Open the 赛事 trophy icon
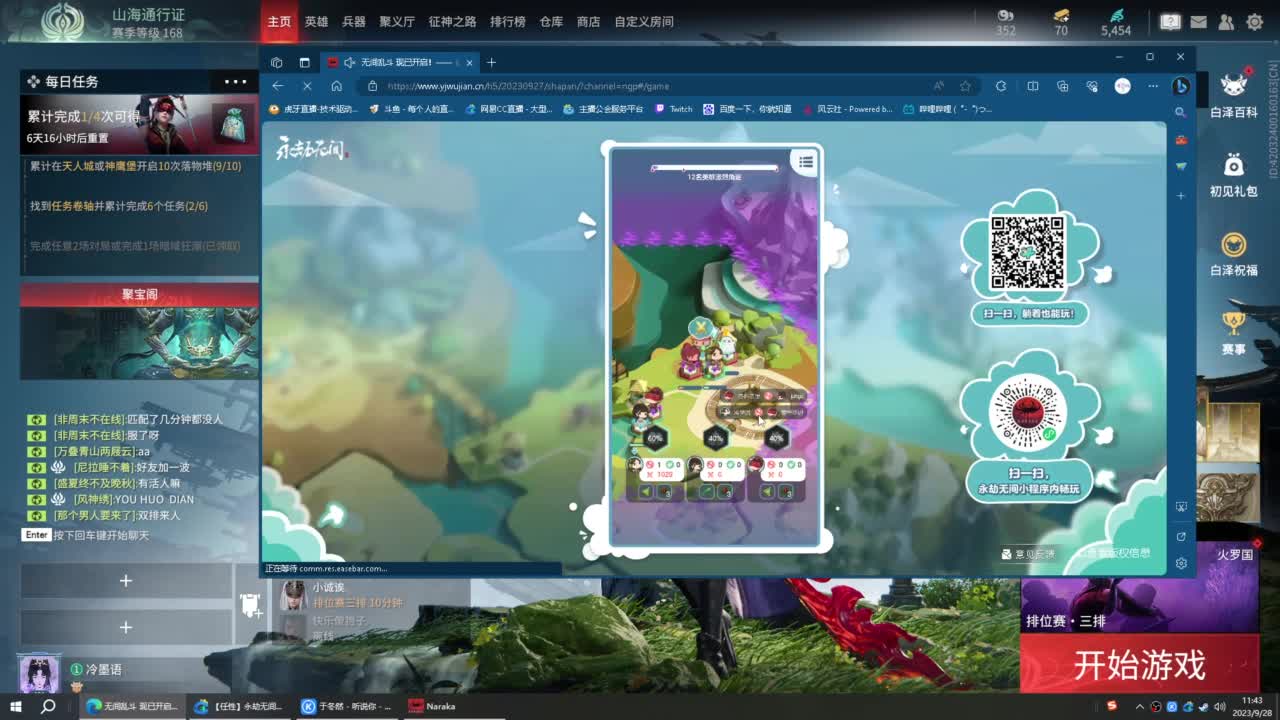The width and height of the screenshot is (1280, 720). pos(1234,333)
